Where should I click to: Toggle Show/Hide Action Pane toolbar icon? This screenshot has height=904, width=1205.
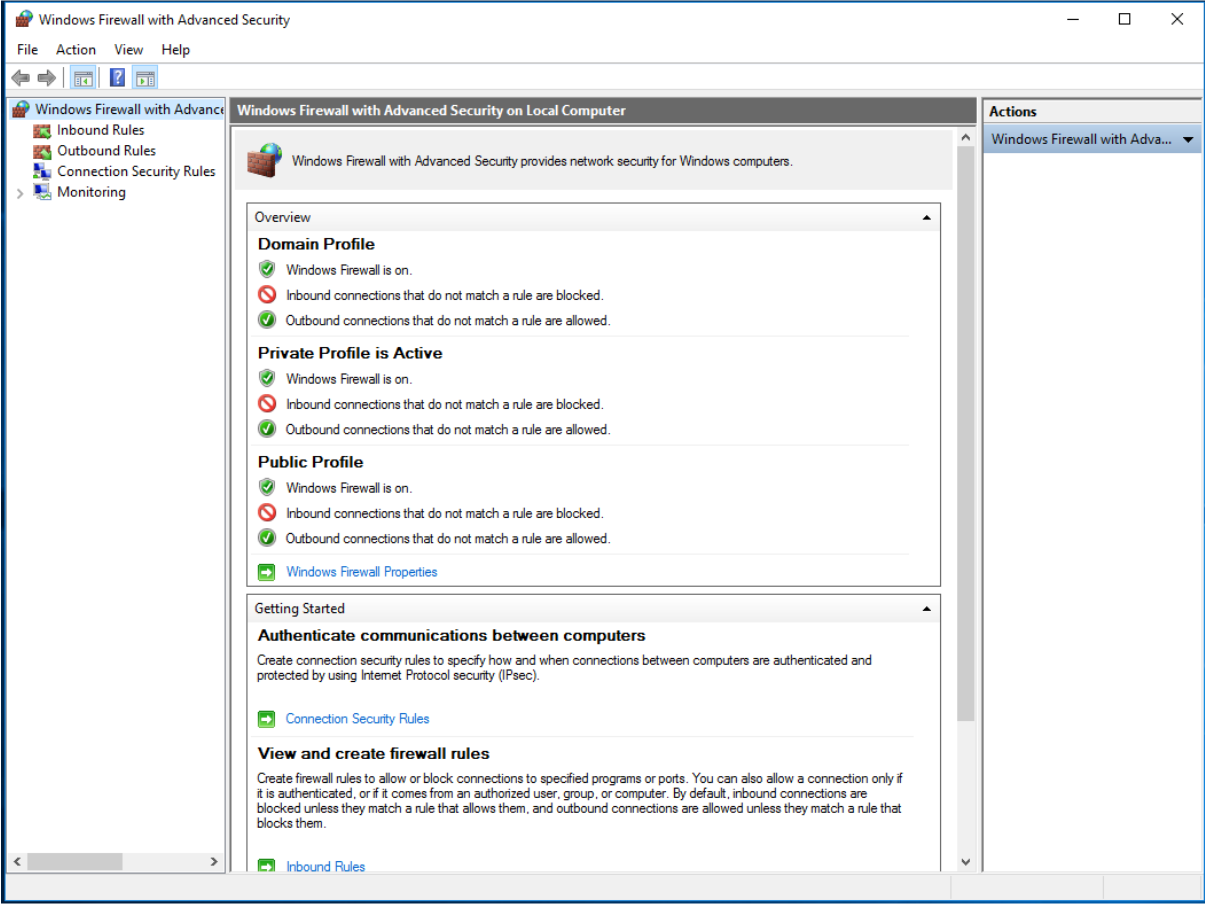coord(146,78)
